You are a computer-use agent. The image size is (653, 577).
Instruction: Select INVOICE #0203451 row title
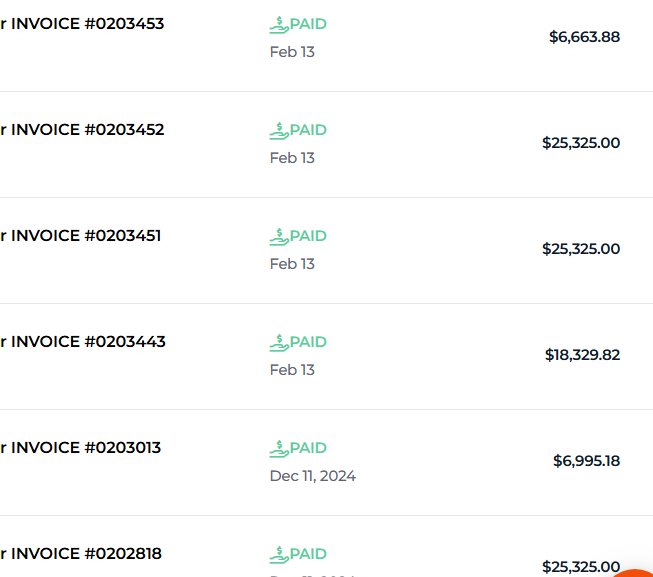point(82,236)
